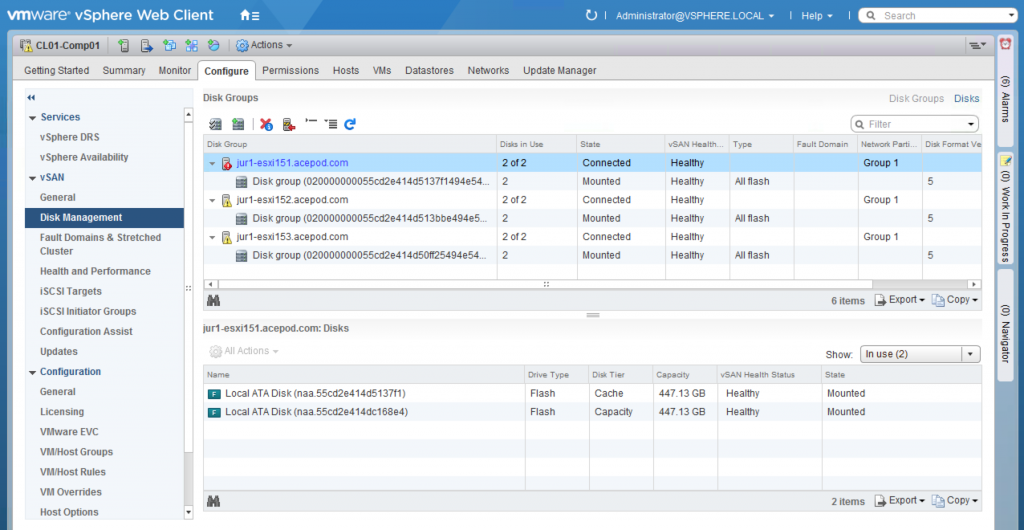The width and height of the screenshot is (1024, 530).
Task: Switch to the Summary tab
Action: pos(124,70)
